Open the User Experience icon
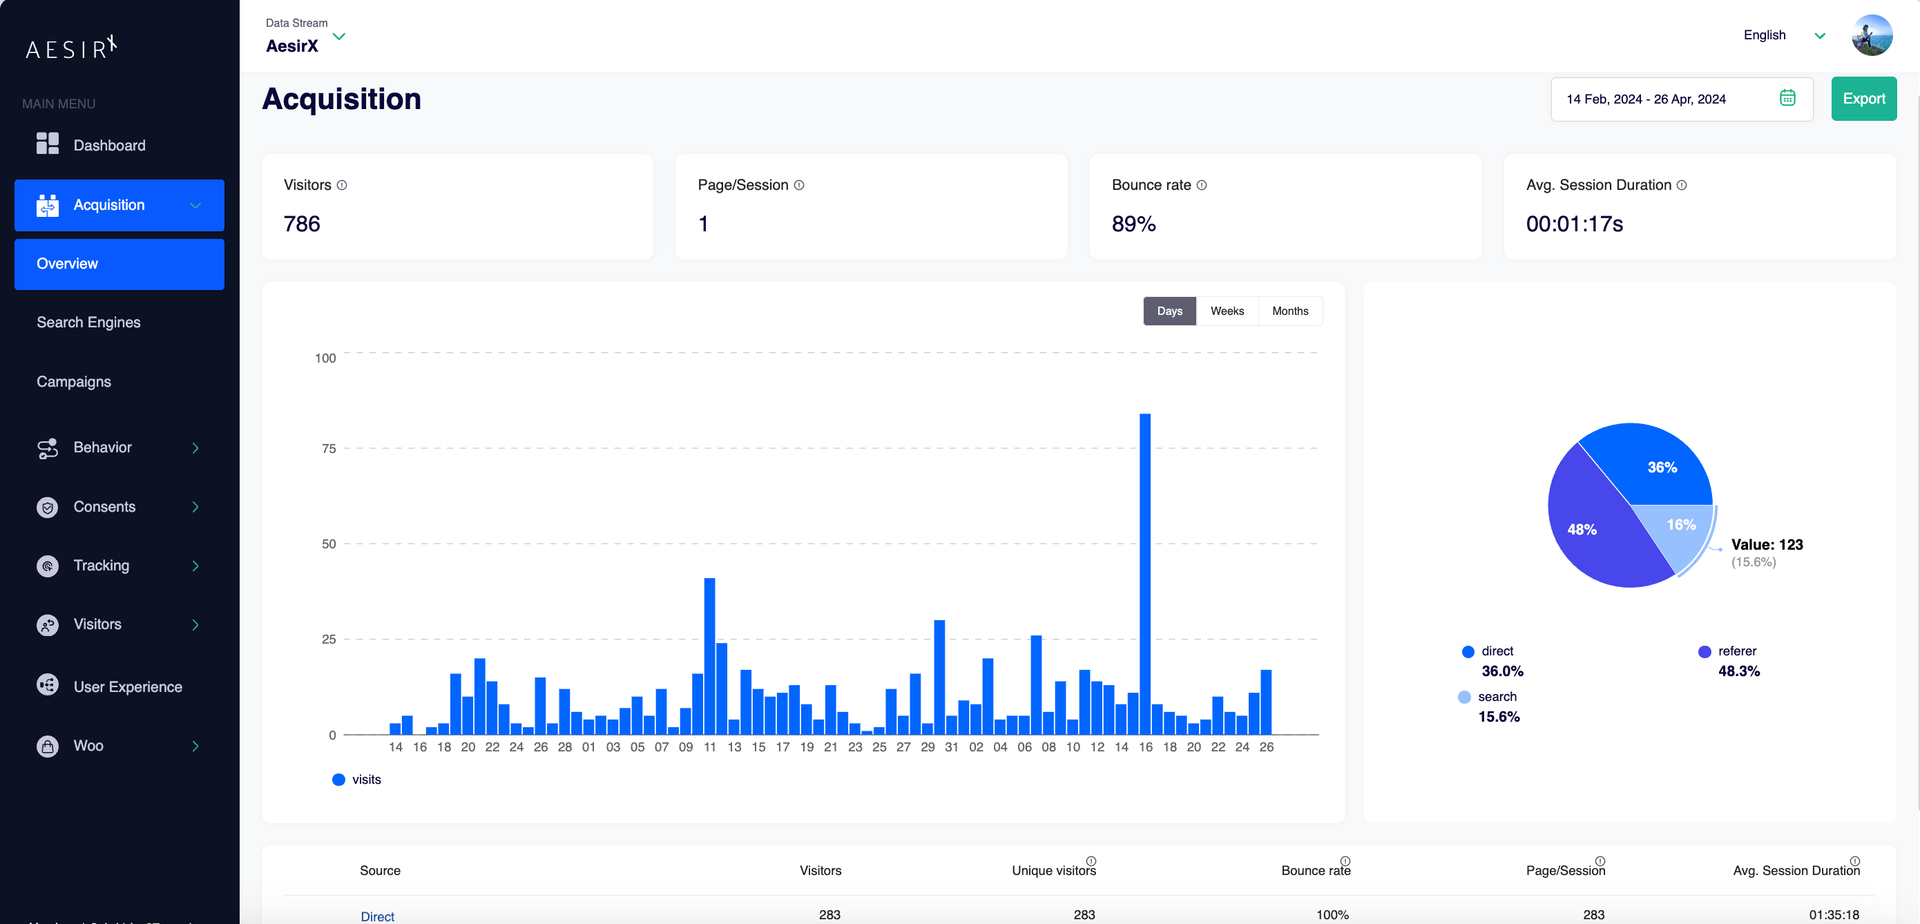 (x=47, y=685)
